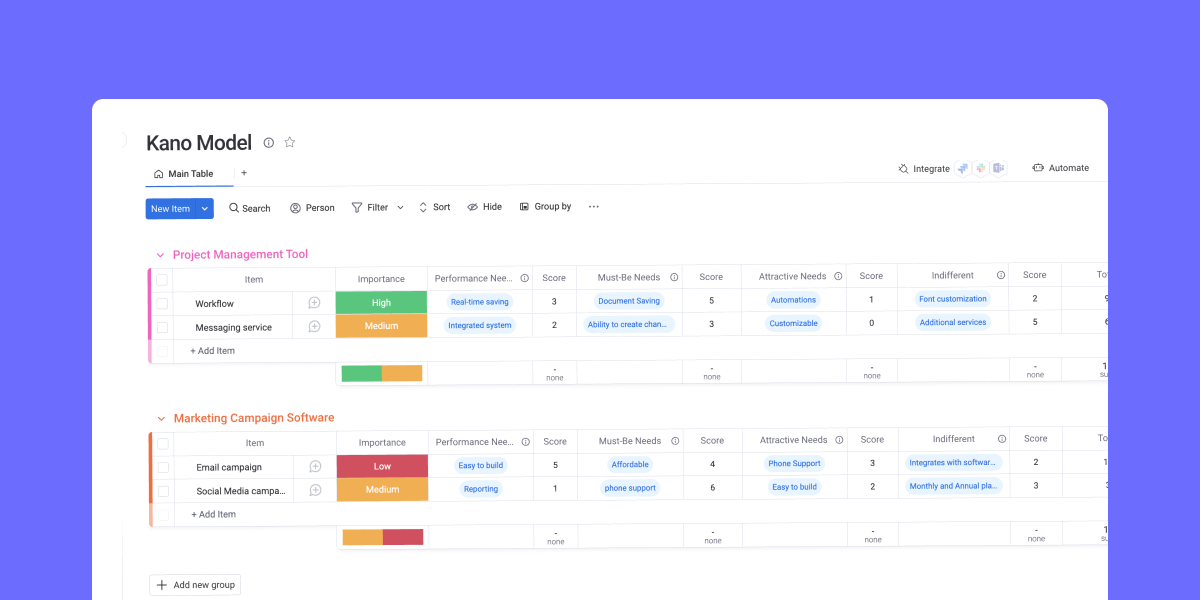This screenshot has width=1200, height=600.
Task: Select the Jira integration icon
Action: tap(962, 167)
